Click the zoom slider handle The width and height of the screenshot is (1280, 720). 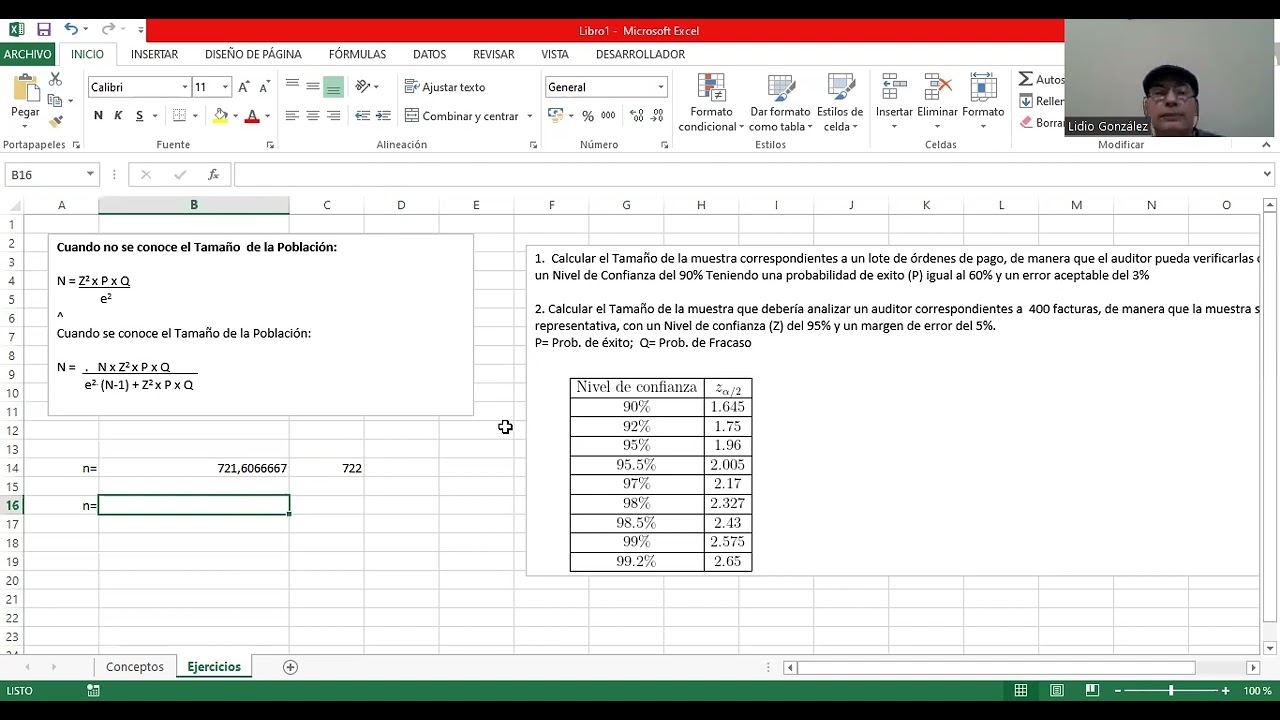click(x=1171, y=691)
